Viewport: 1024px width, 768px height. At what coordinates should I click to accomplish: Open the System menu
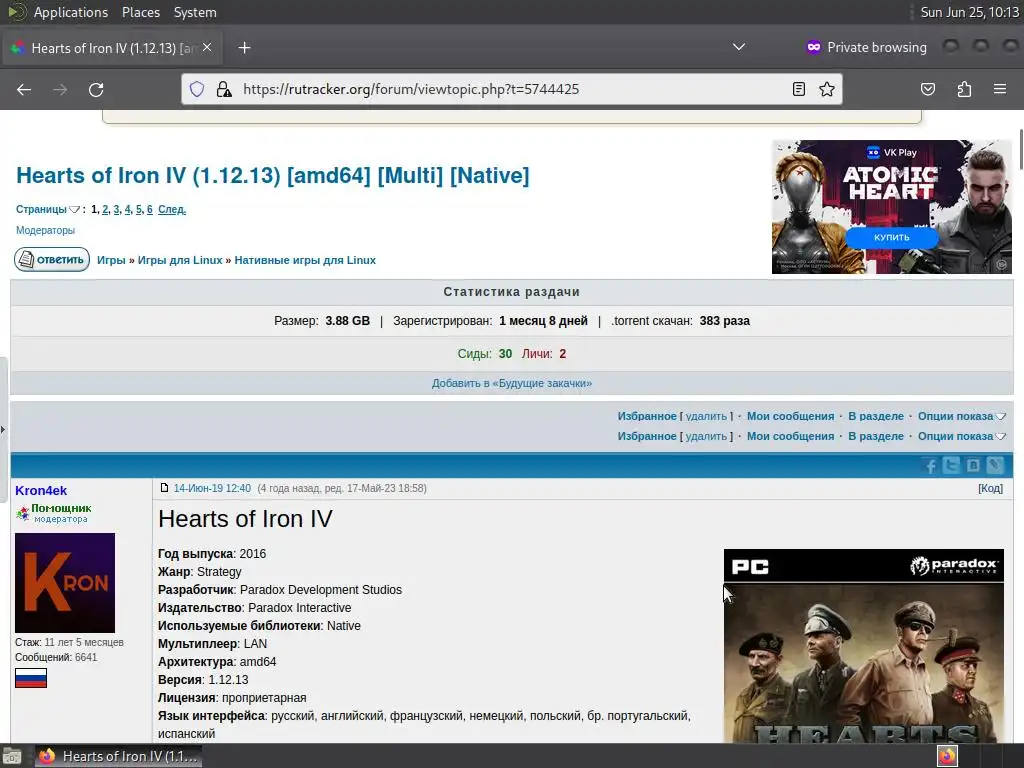click(195, 12)
